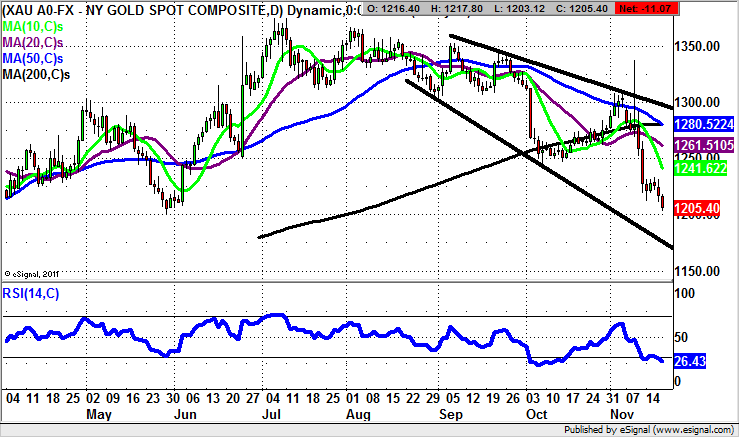This screenshot has width=739, height=437.
Task: Click the purple 1261.5105 price tag
Action: click(x=703, y=146)
